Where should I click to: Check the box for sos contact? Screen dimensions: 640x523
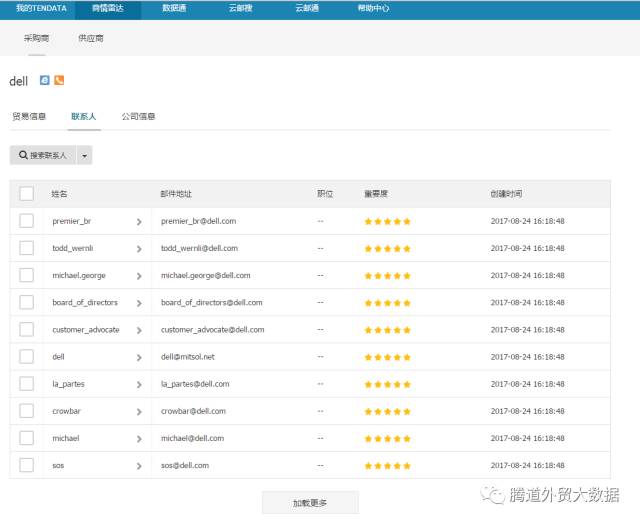pyautogui.click(x=27, y=465)
